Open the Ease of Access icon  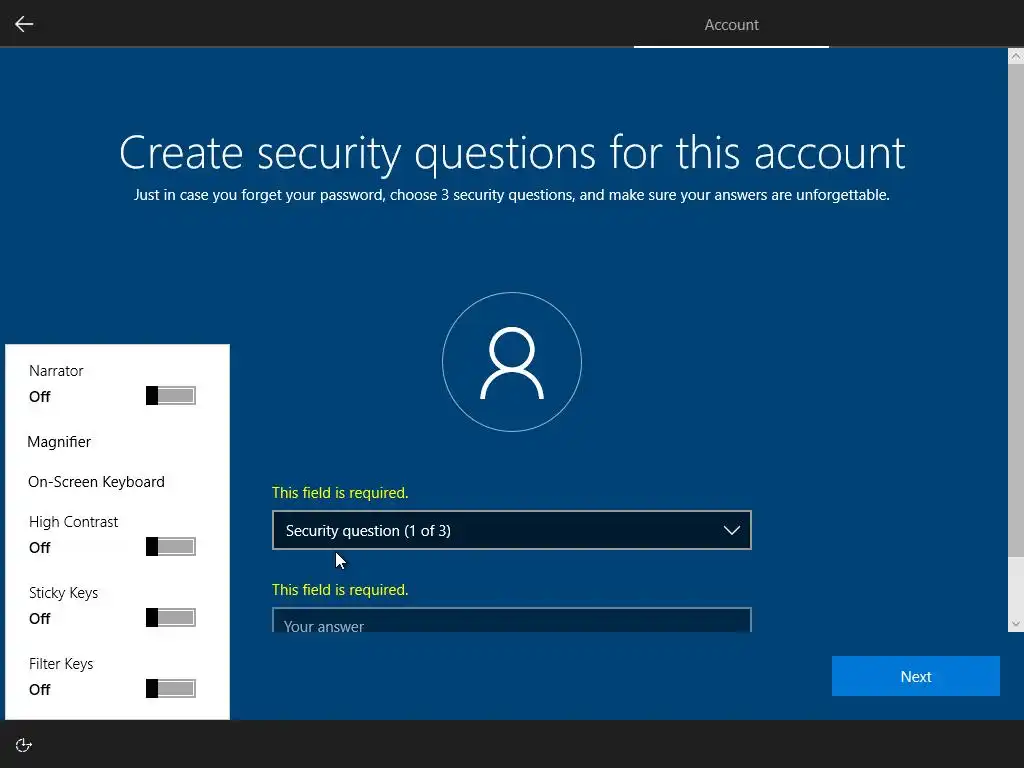point(24,745)
